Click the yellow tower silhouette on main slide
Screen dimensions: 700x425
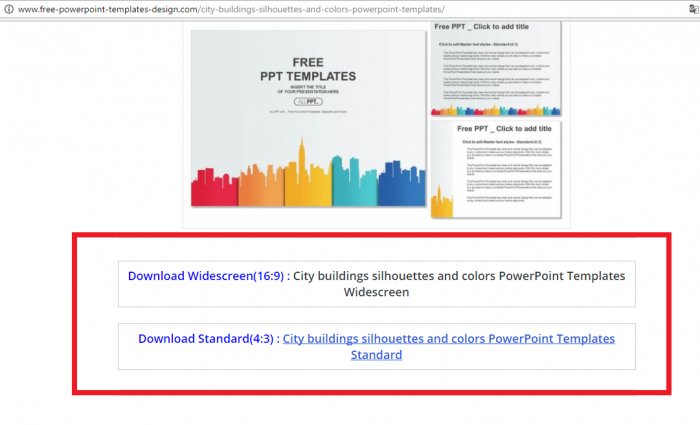[301, 175]
